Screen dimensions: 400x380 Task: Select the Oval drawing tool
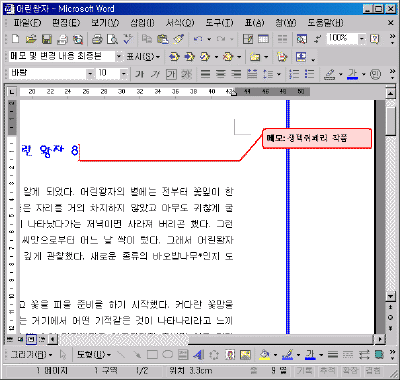click(x=168, y=355)
